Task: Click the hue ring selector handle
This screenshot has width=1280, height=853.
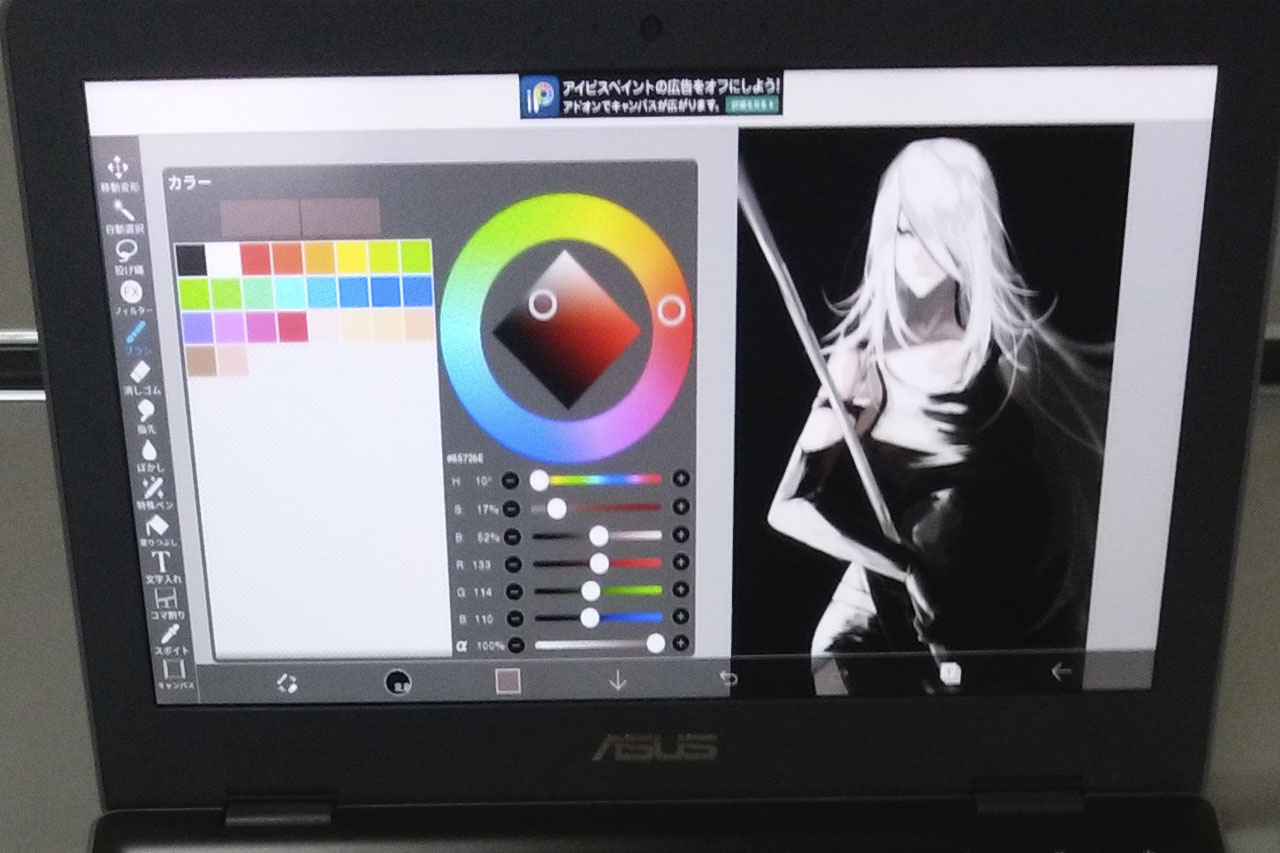Action: point(671,310)
